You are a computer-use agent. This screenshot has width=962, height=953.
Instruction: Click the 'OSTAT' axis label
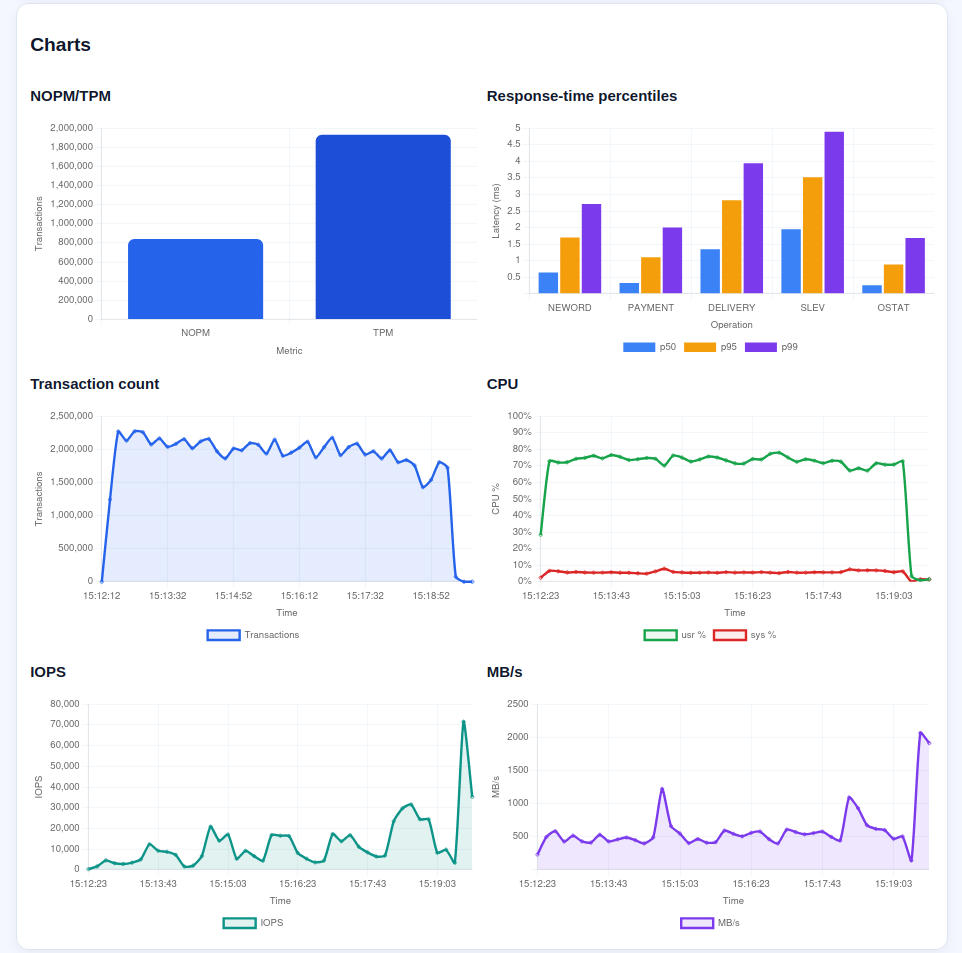pyautogui.click(x=893, y=308)
